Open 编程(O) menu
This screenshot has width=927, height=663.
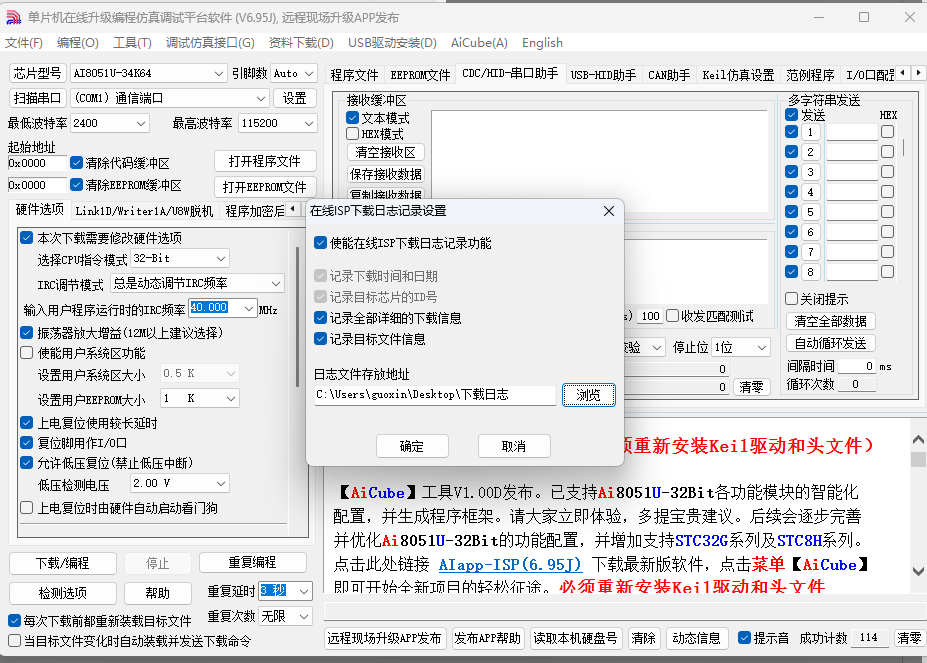point(77,43)
